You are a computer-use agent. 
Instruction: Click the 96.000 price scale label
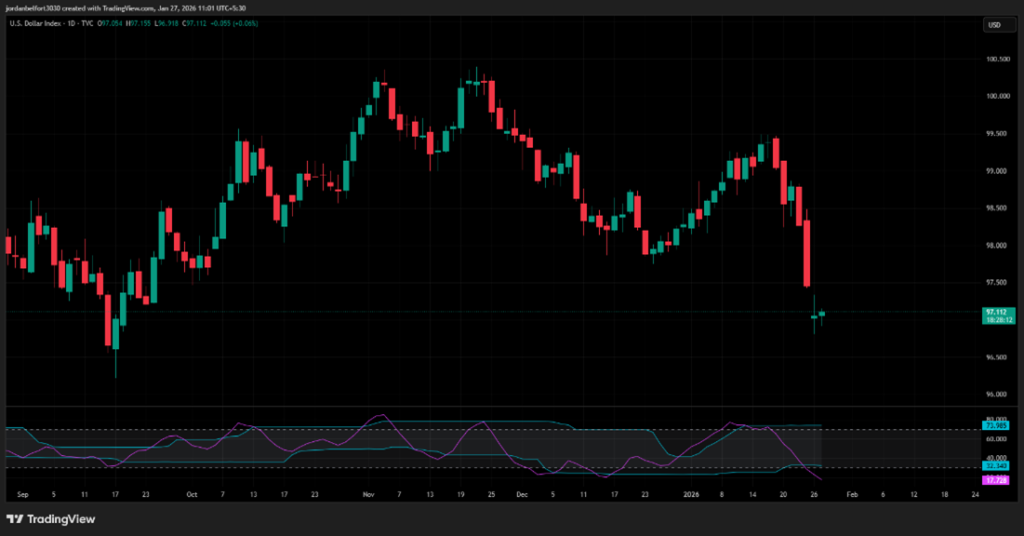coord(997,394)
